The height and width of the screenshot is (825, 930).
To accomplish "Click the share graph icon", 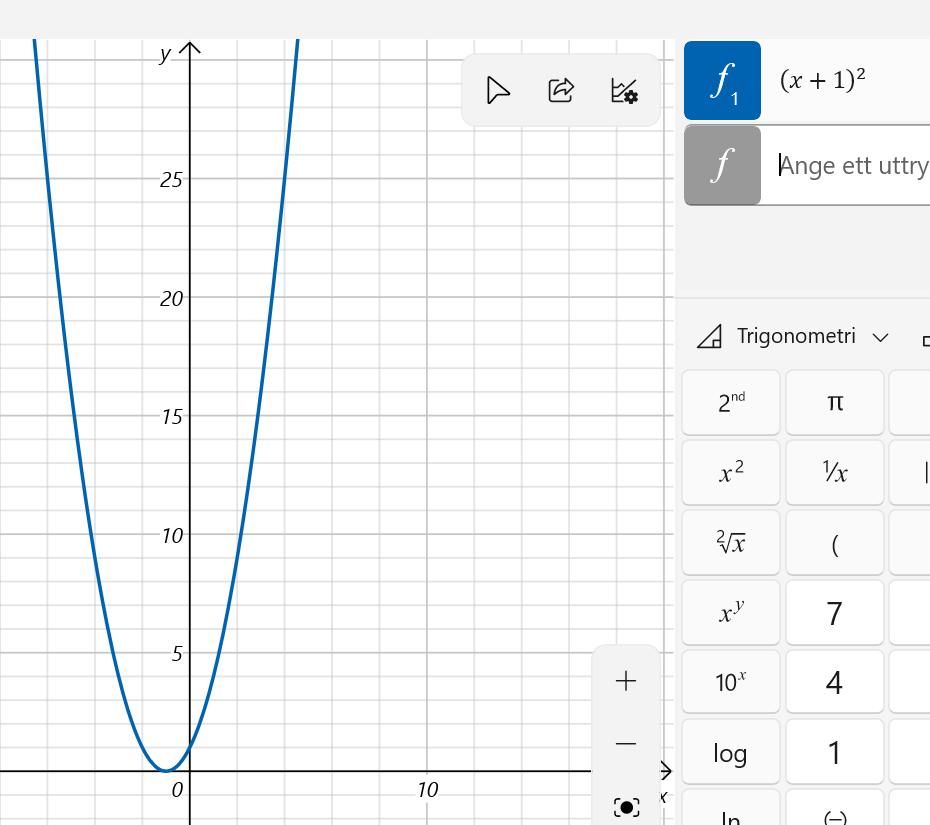I will (x=561, y=91).
